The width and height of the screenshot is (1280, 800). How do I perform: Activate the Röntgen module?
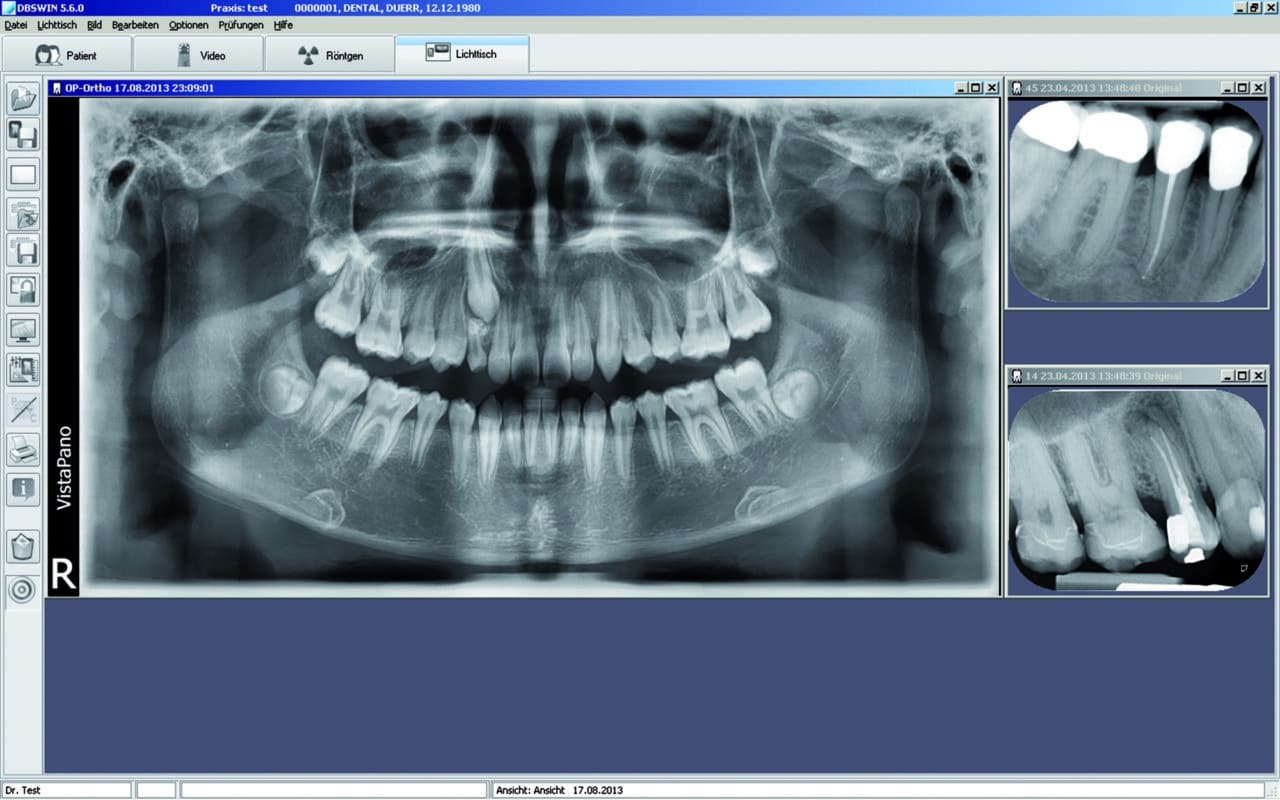(331, 54)
